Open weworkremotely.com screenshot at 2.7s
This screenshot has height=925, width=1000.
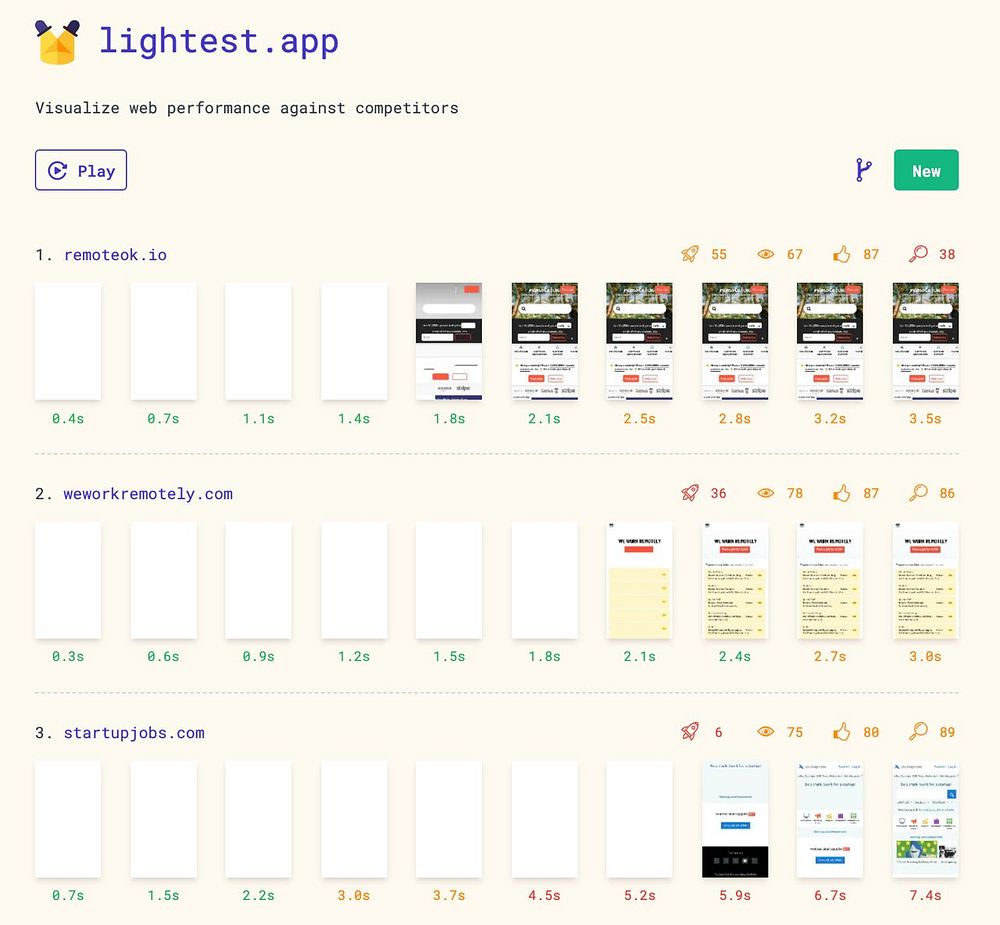tap(830, 581)
